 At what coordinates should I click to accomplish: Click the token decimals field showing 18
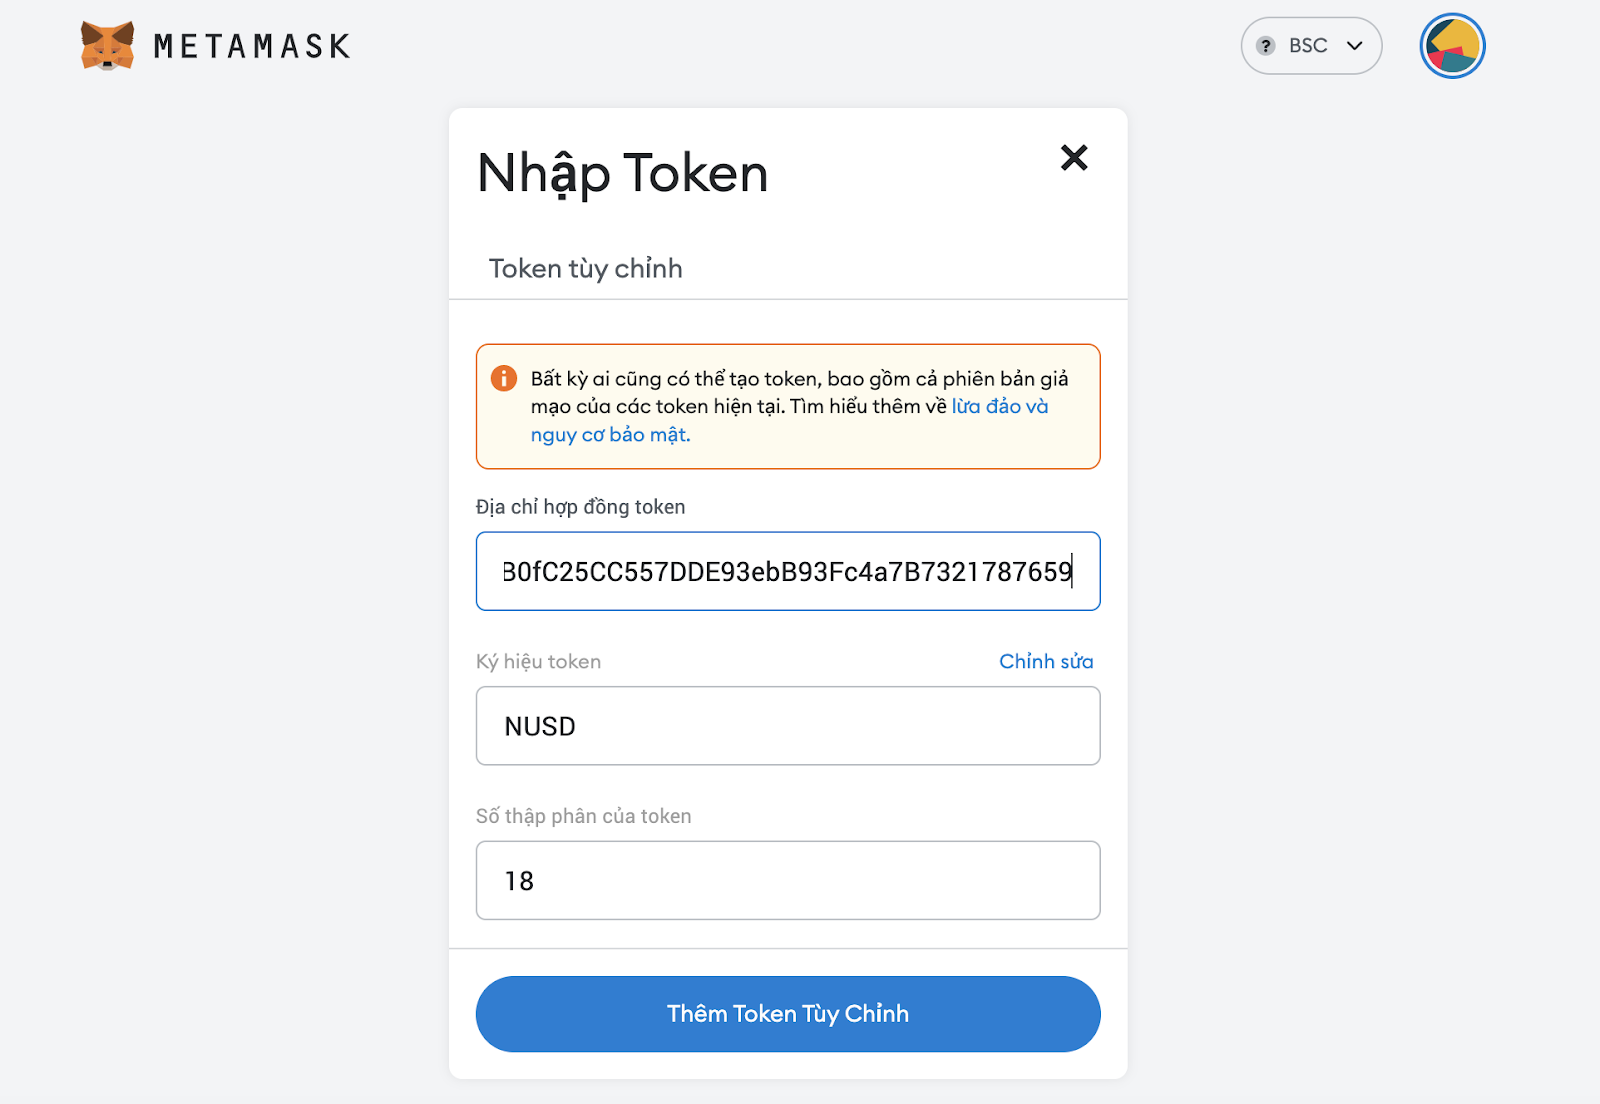click(x=788, y=881)
